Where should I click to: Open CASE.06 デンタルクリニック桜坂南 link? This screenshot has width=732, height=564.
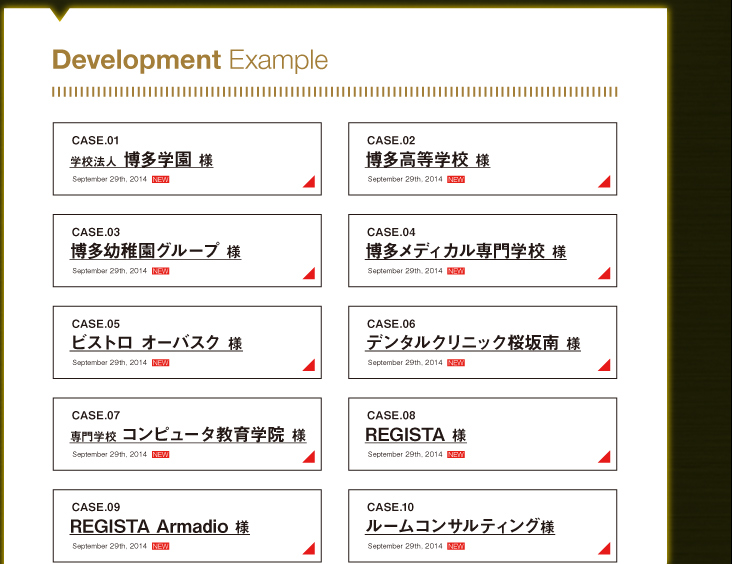[x=473, y=343]
